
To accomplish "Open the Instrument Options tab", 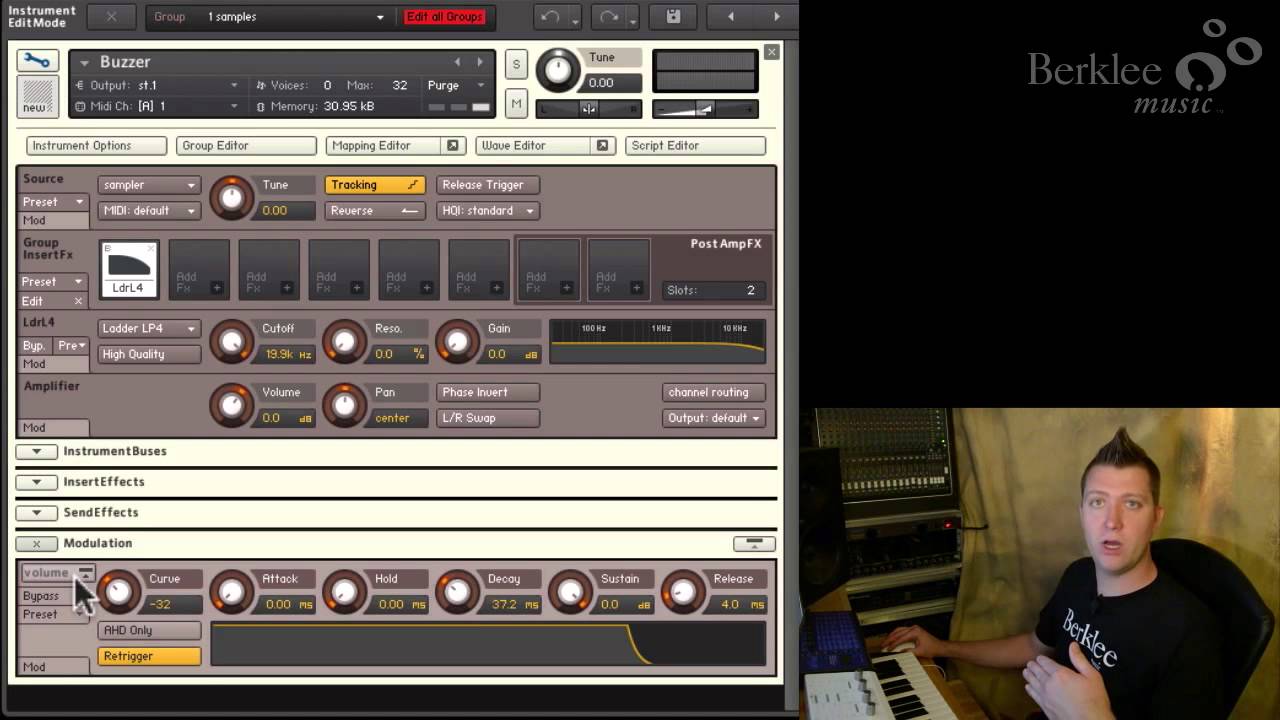I will click(96, 146).
